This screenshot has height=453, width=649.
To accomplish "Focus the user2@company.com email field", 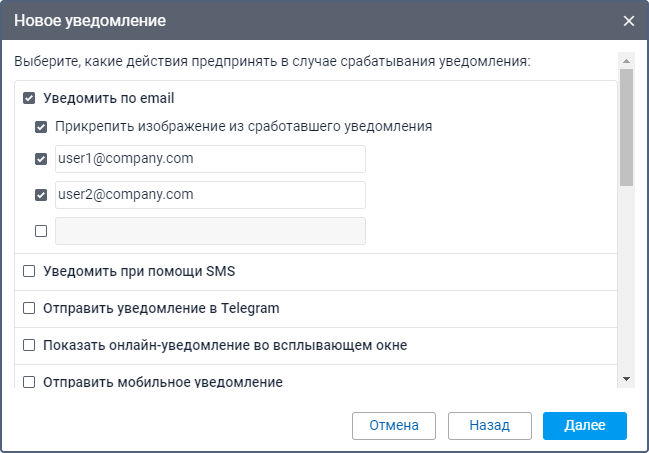I will (x=210, y=195).
